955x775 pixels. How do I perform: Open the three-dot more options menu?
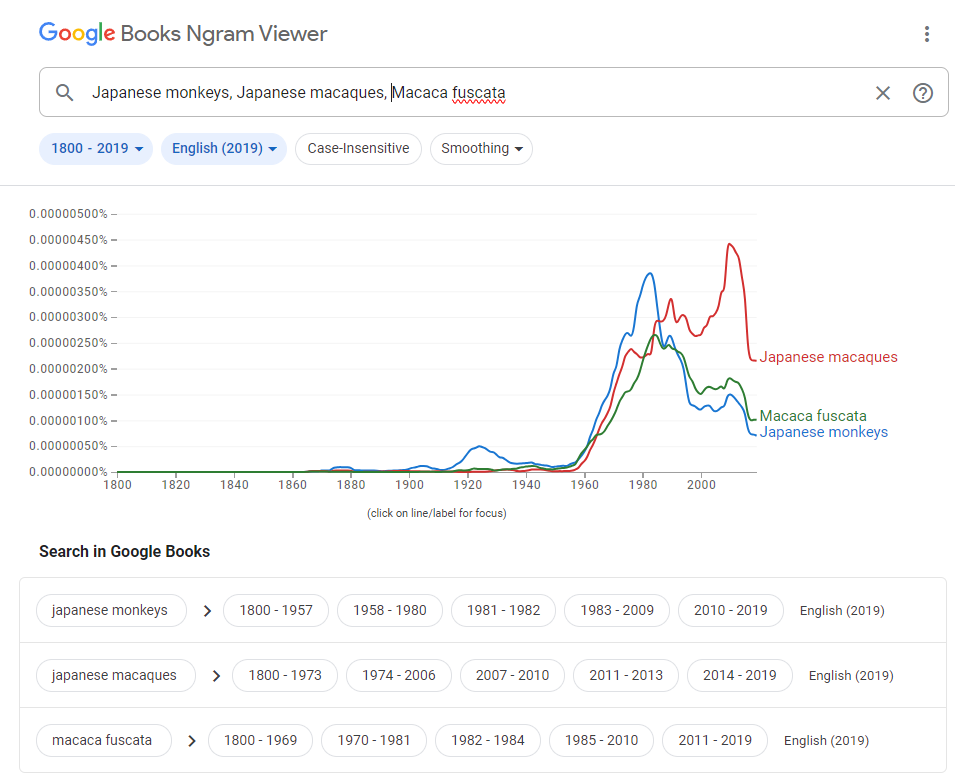coord(926,35)
